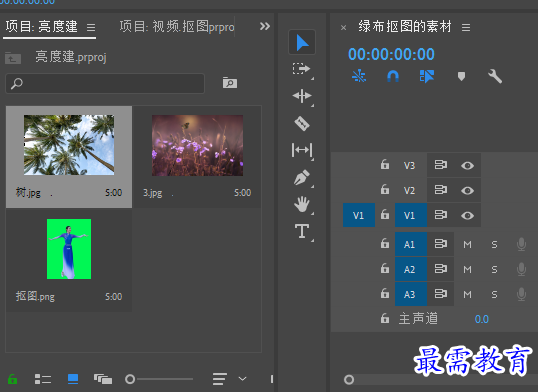This screenshot has width=538, height=392.
Task: Select the Ripple Edit tool
Action: click(x=302, y=96)
